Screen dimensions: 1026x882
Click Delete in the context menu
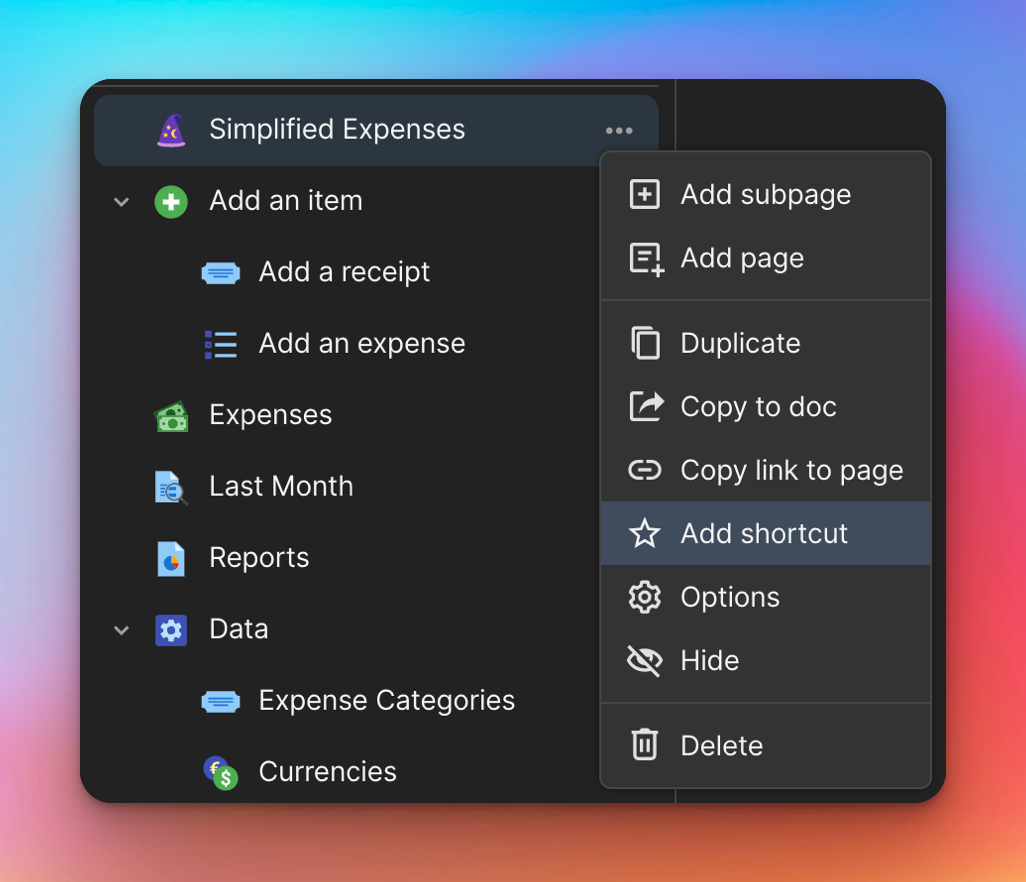click(x=721, y=746)
